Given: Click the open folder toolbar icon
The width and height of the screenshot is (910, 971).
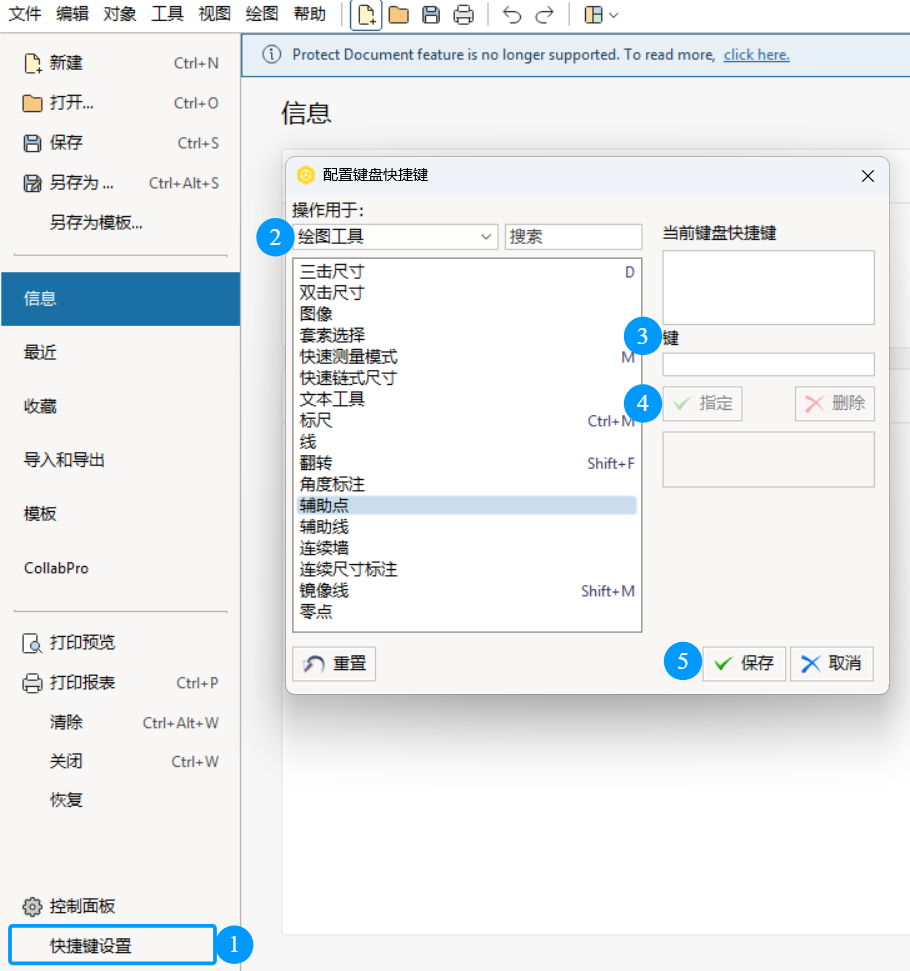Looking at the screenshot, I should pyautogui.click(x=398, y=15).
